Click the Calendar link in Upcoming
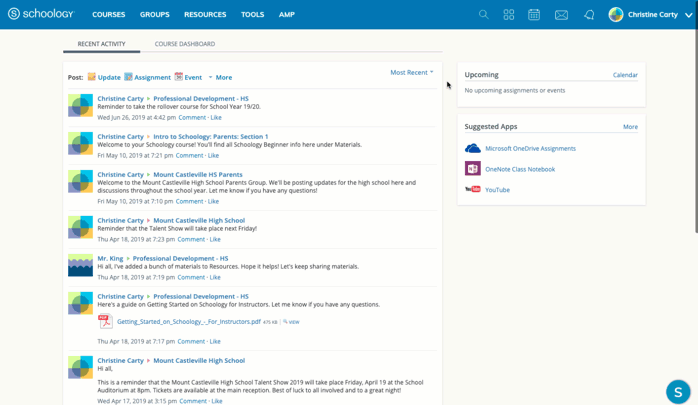 pos(625,75)
